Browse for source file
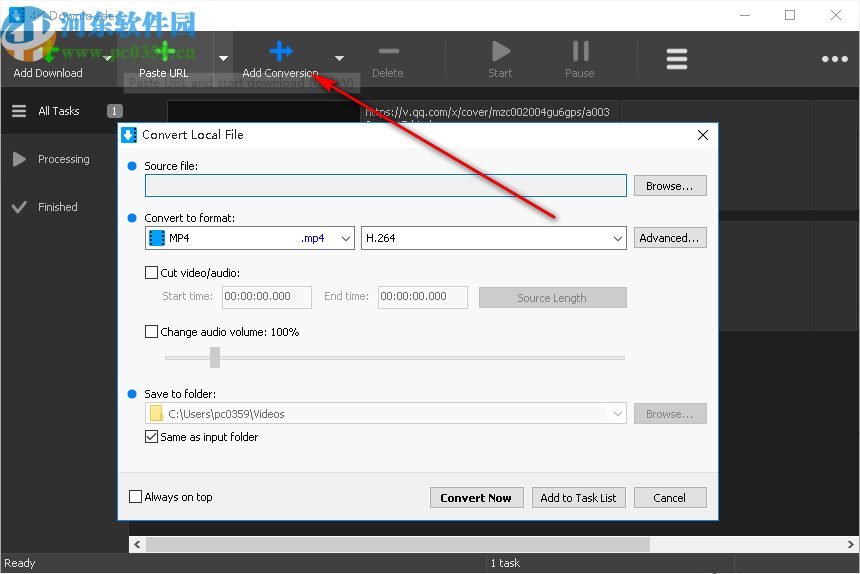 coord(670,186)
